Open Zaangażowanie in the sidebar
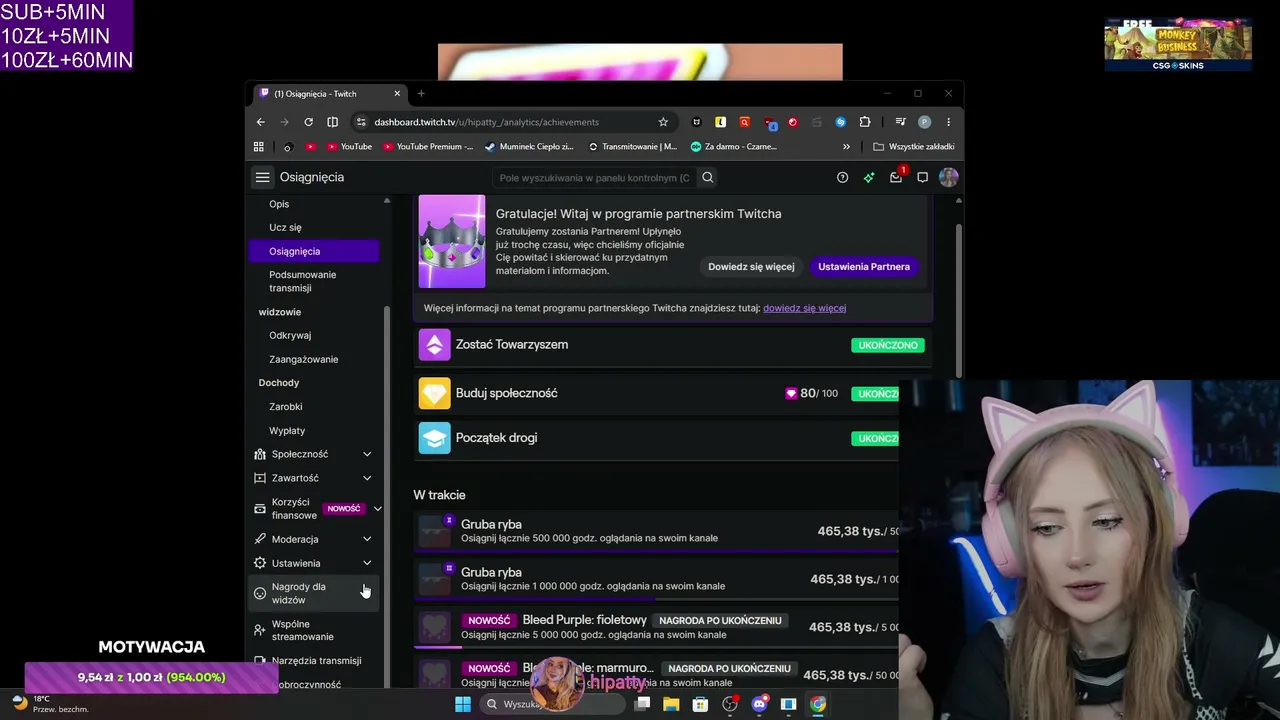Image resolution: width=1280 pixels, height=720 pixels. (304, 359)
